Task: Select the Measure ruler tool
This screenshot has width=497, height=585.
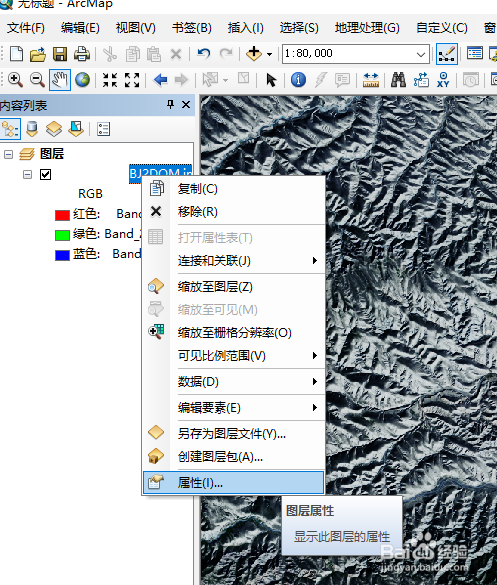Action: coord(371,80)
